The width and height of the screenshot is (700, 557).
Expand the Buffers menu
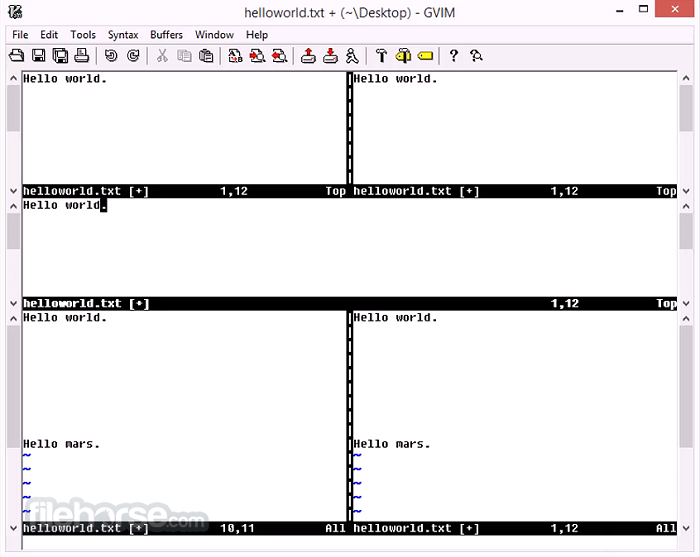(166, 34)
